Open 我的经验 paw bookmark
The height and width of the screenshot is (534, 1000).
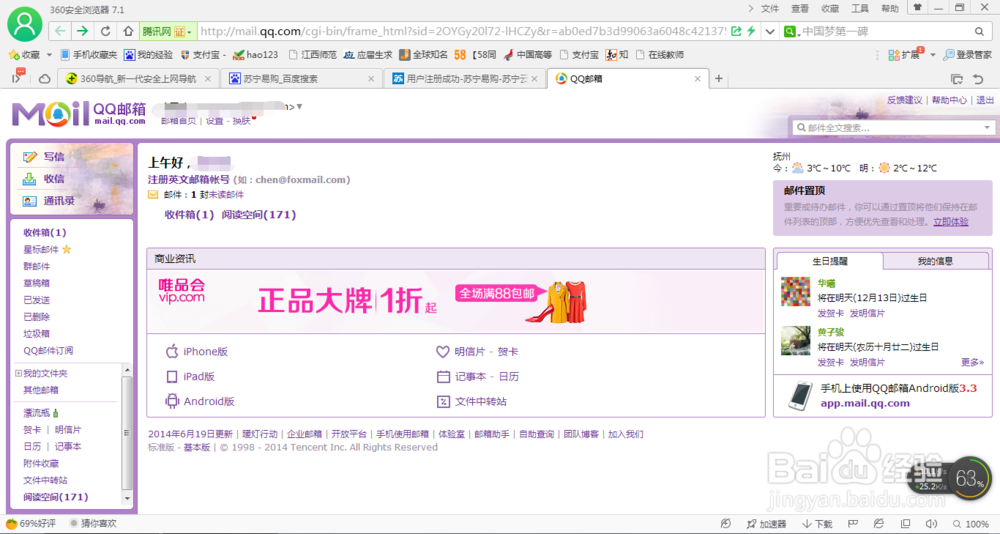149,55
